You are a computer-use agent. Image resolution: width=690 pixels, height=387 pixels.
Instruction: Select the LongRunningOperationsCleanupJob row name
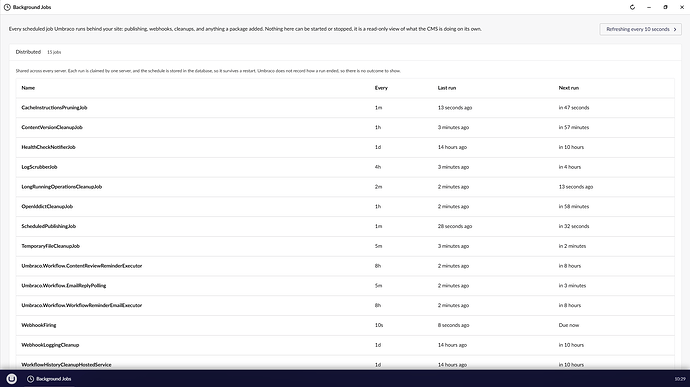62,187
